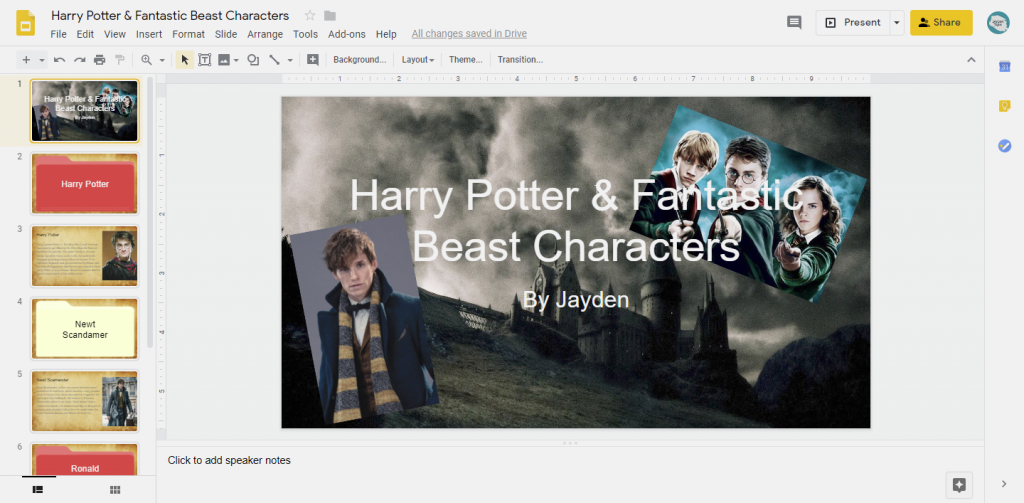Open the Format menu

(x=189, y=34)
